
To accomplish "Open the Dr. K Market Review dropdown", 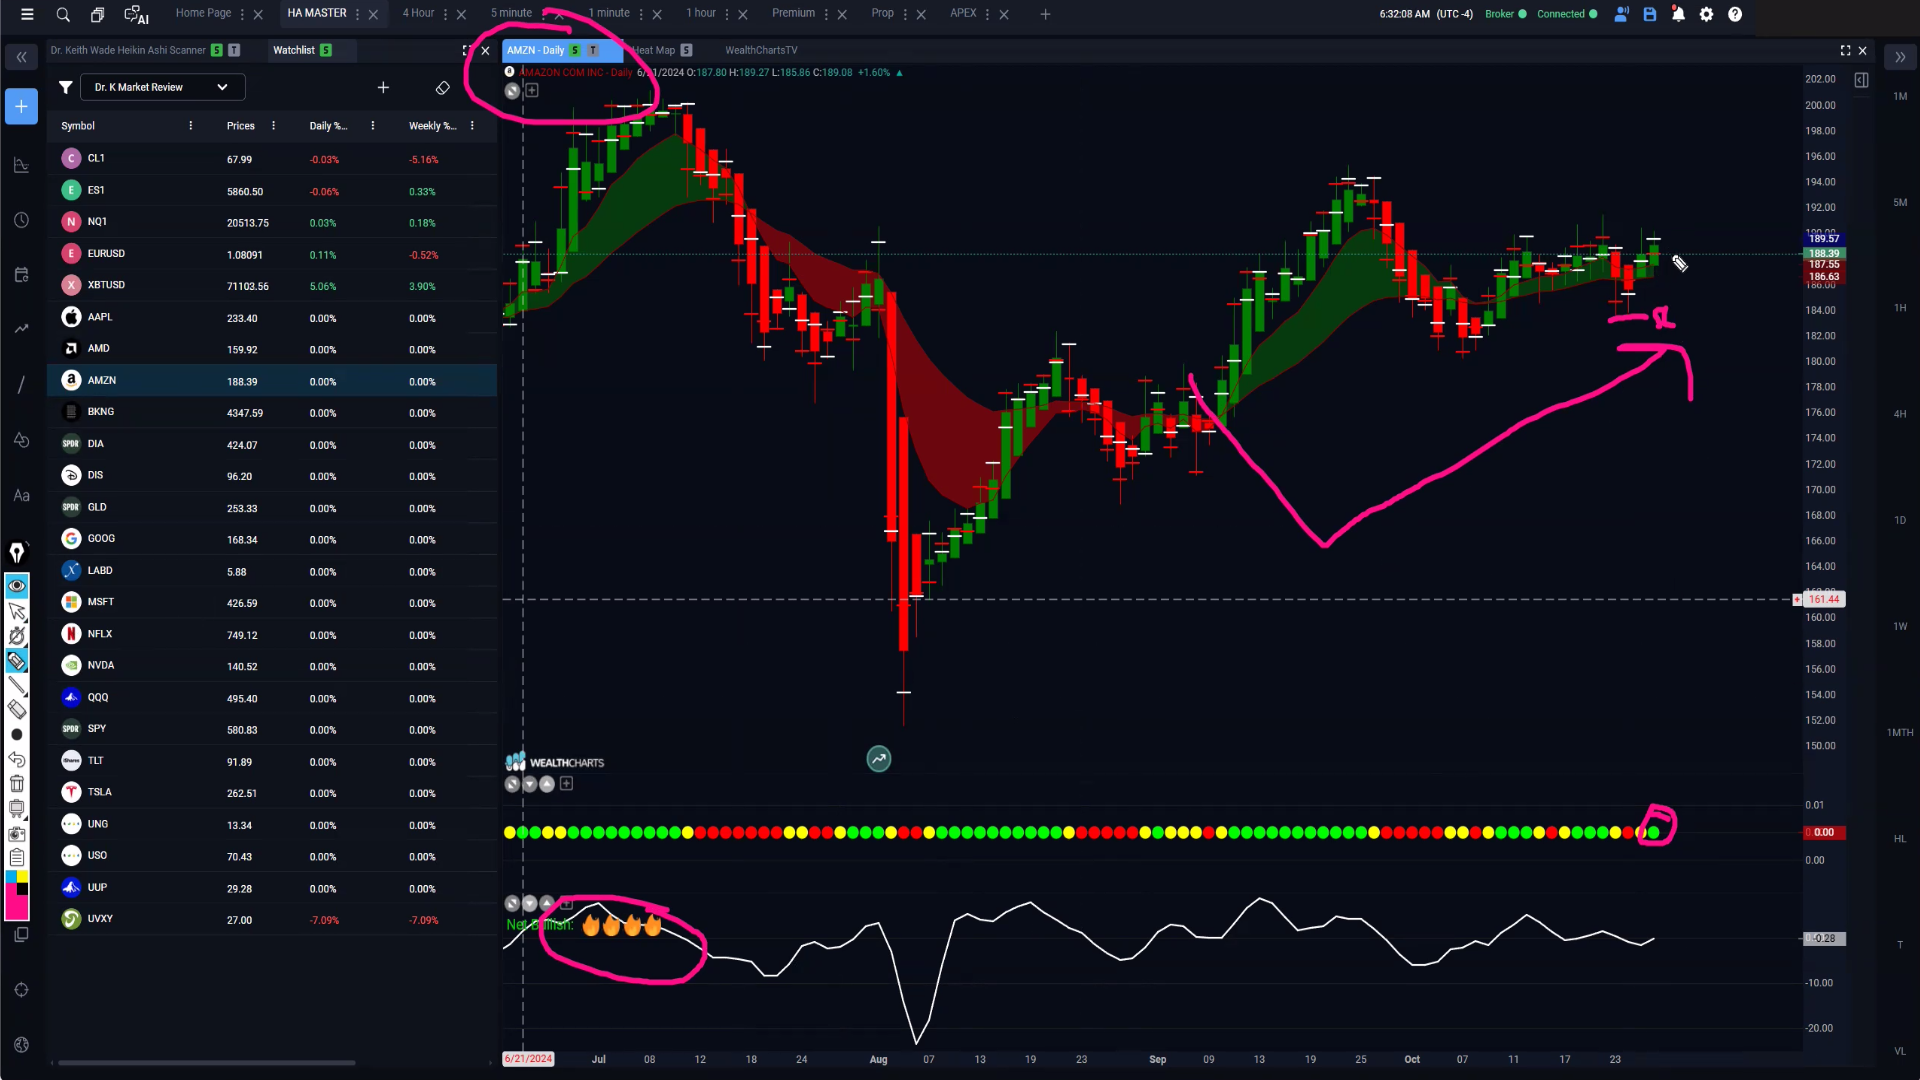I will 162,88.
